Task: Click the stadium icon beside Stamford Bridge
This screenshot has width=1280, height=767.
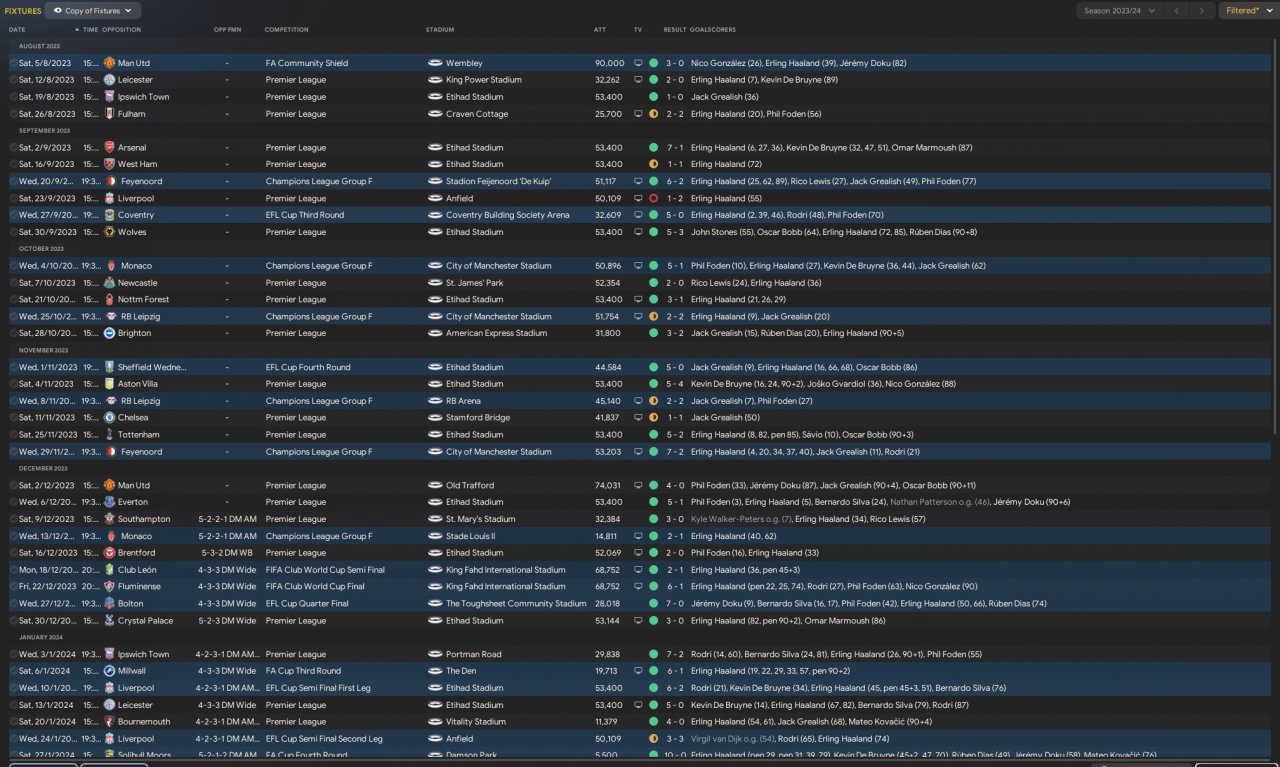Action: [434, 418]
